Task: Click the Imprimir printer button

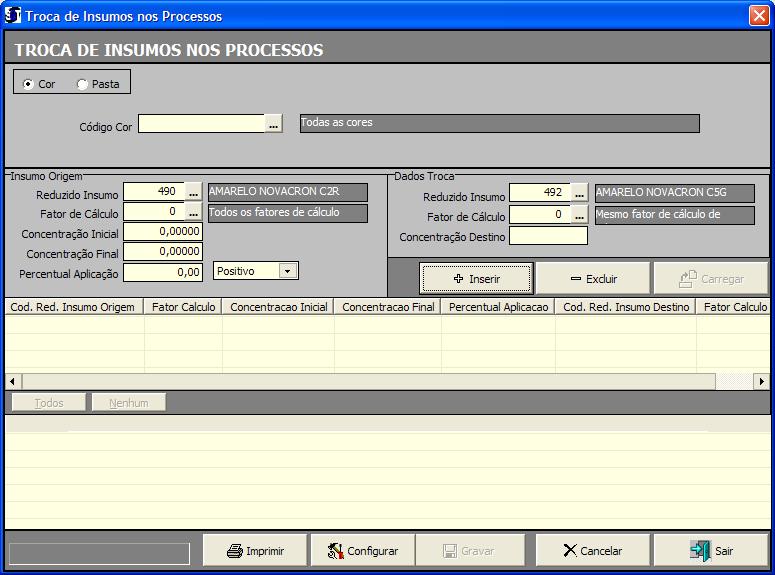Action: point(255,550)
